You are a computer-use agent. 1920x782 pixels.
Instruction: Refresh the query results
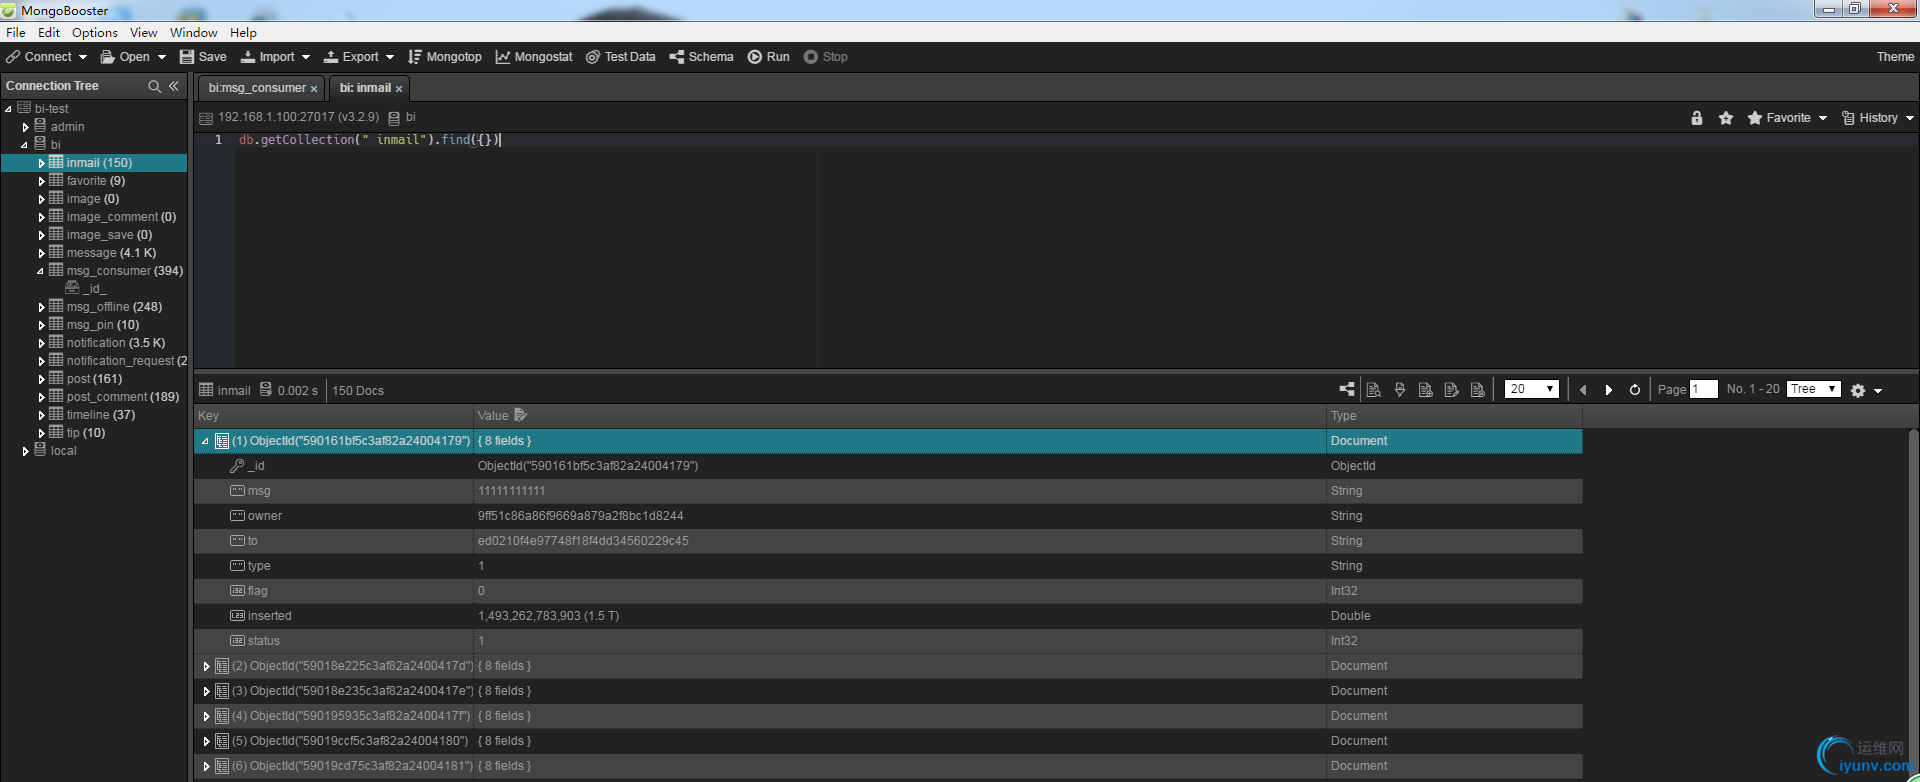(x=1635, y=390)
